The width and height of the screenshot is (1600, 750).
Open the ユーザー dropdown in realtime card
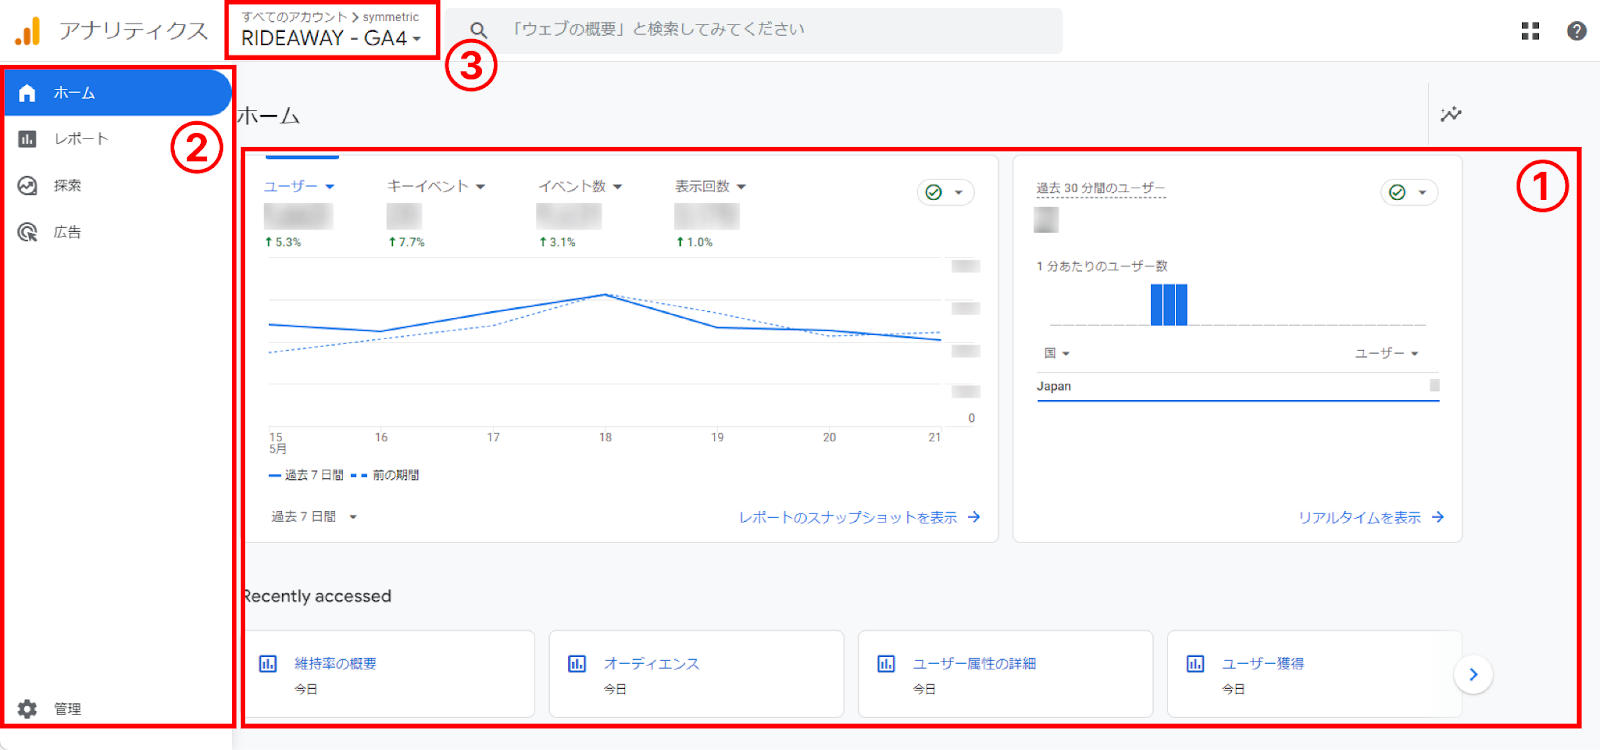pos(1387,353)
